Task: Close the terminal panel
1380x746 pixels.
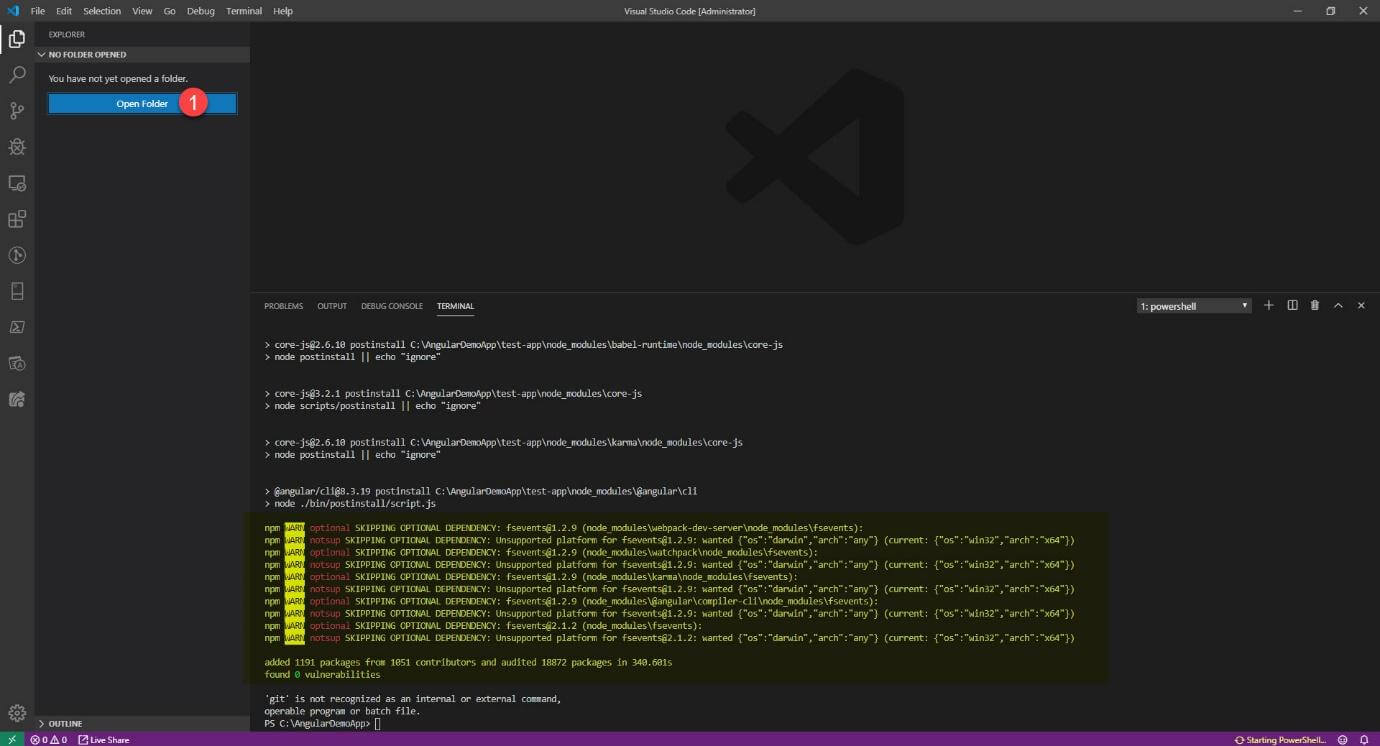Action: click(x=1361, y=305)
